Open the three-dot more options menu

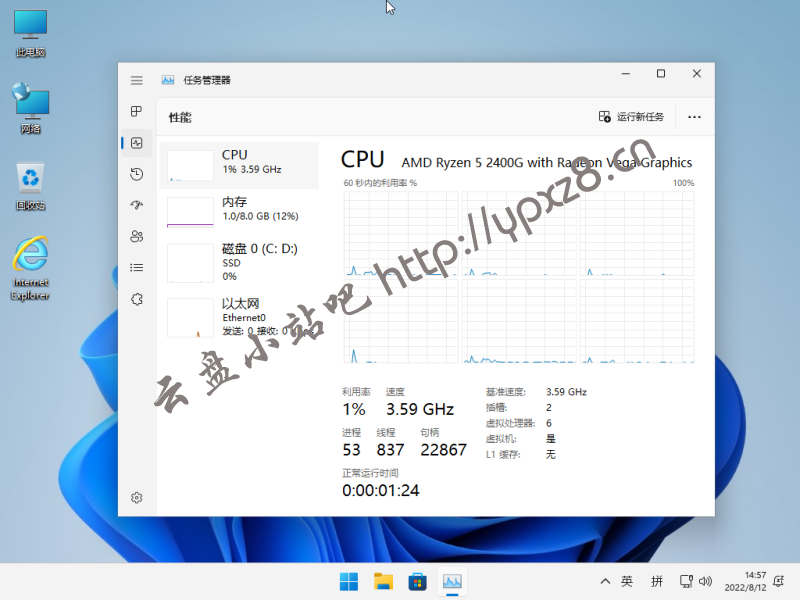tap(694, 117)
